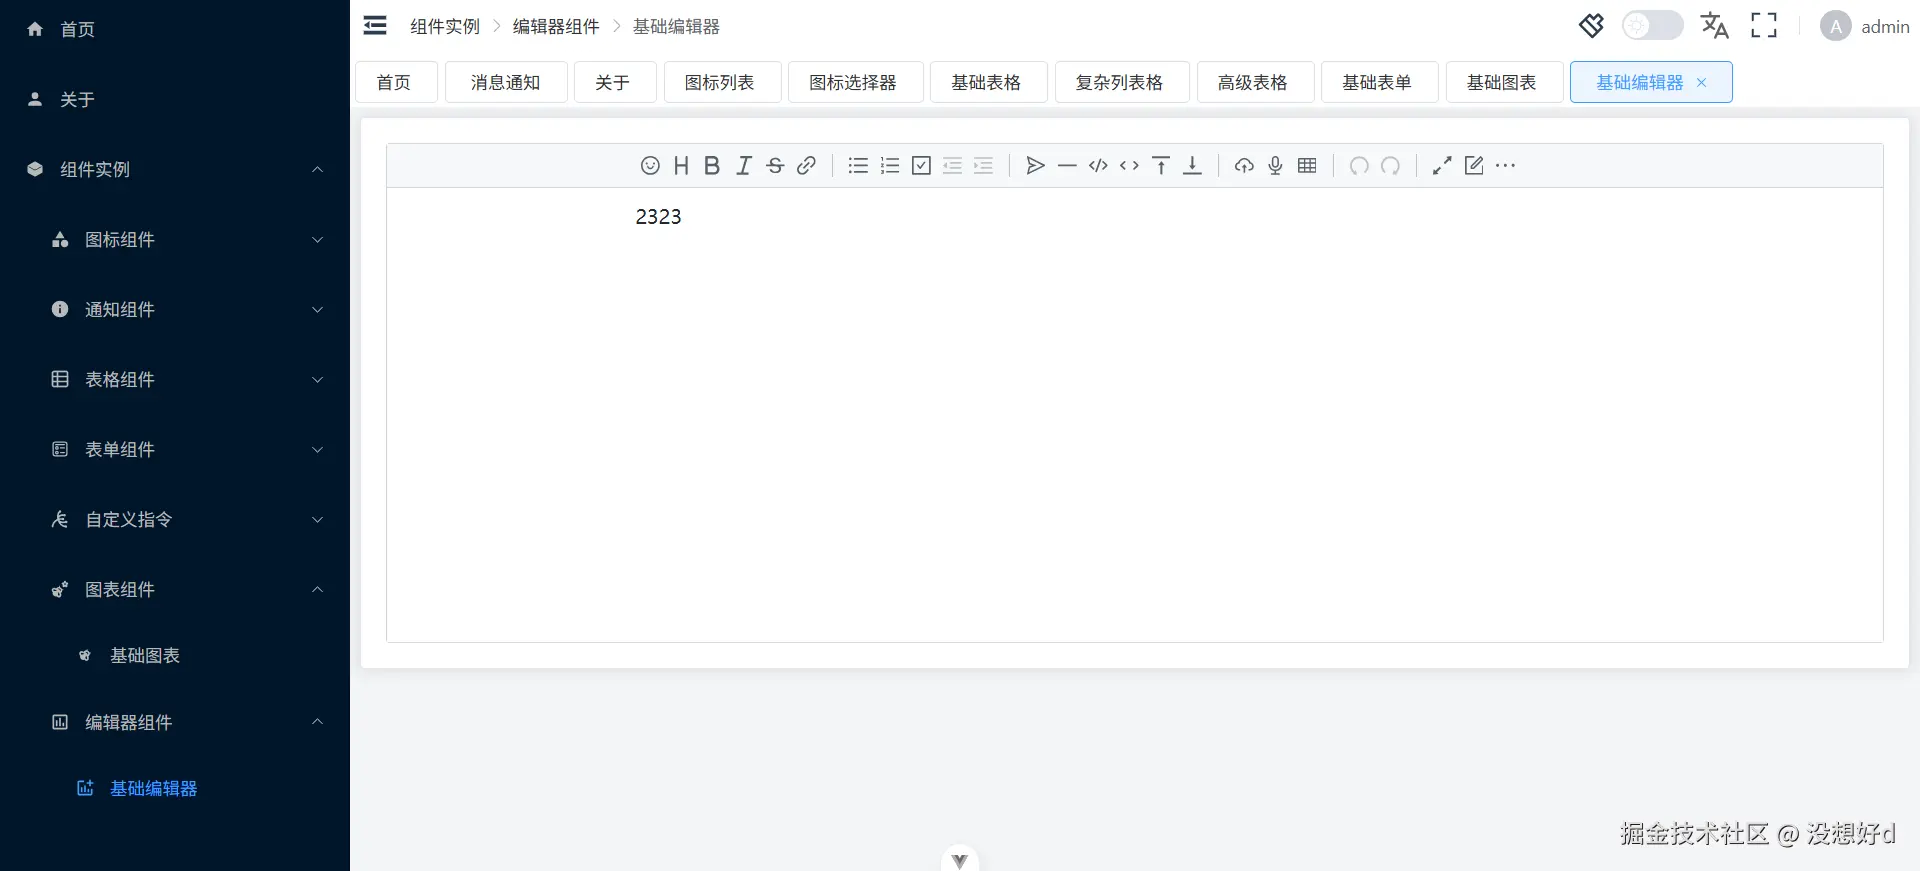Switch to the 复杂列表格 tab

[x=1122, y=82]
